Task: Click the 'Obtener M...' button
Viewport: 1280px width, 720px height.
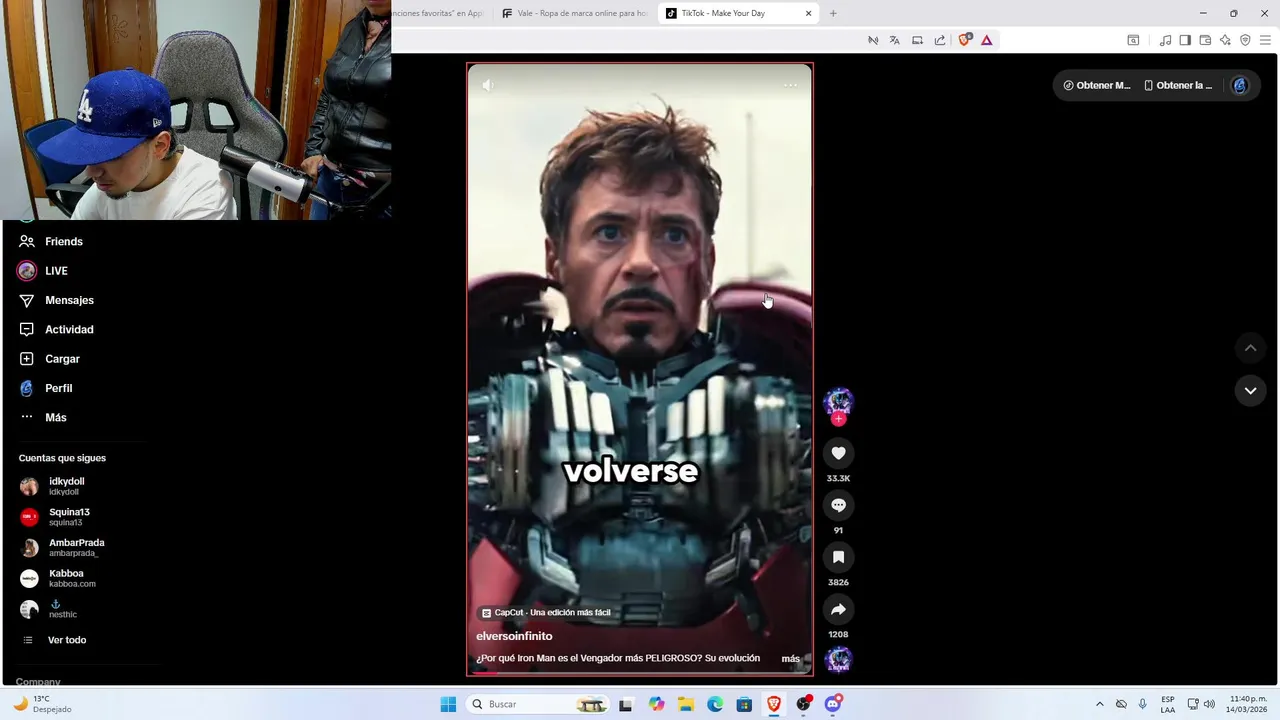Action: [1097, 85]
